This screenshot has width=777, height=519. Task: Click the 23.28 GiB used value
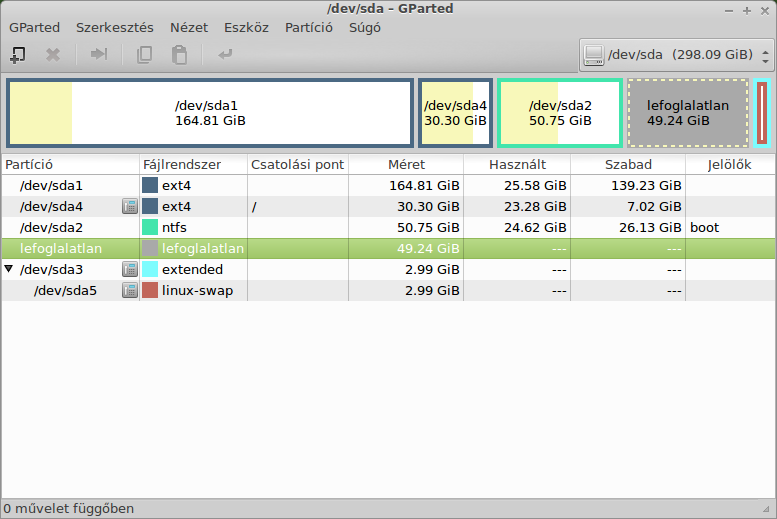tap(535, 206)
